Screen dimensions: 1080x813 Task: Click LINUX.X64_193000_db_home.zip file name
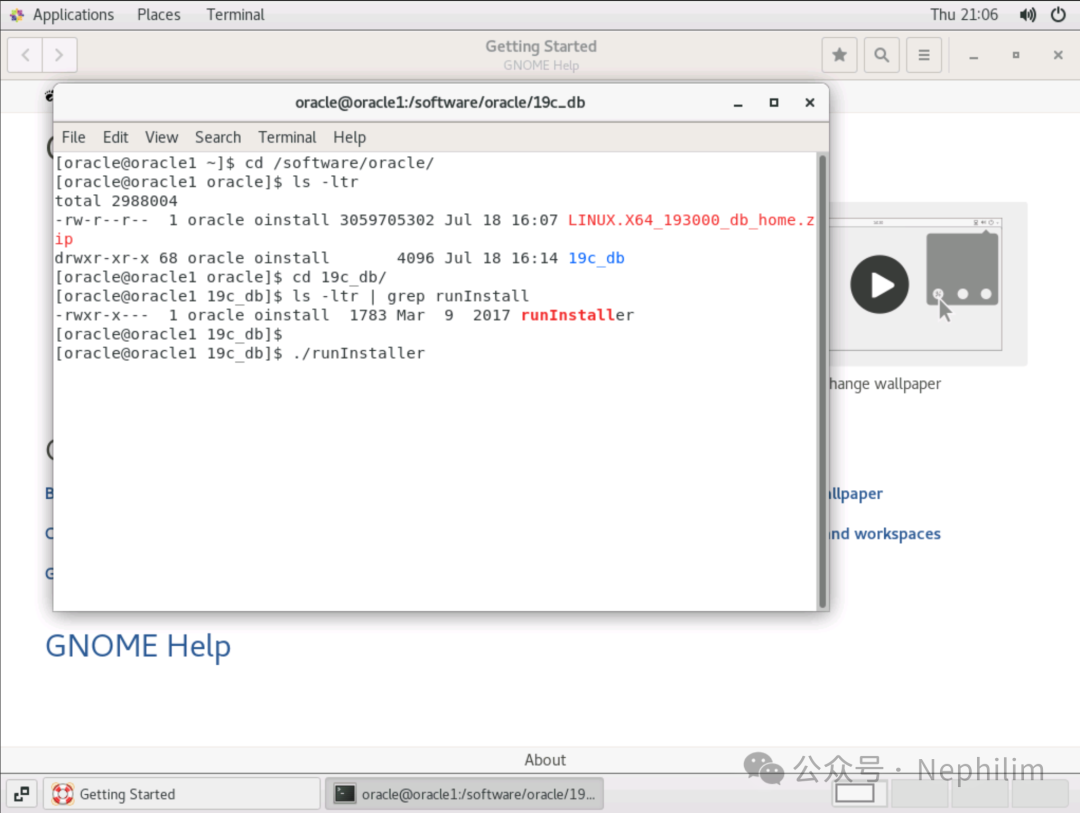[691, 220]
